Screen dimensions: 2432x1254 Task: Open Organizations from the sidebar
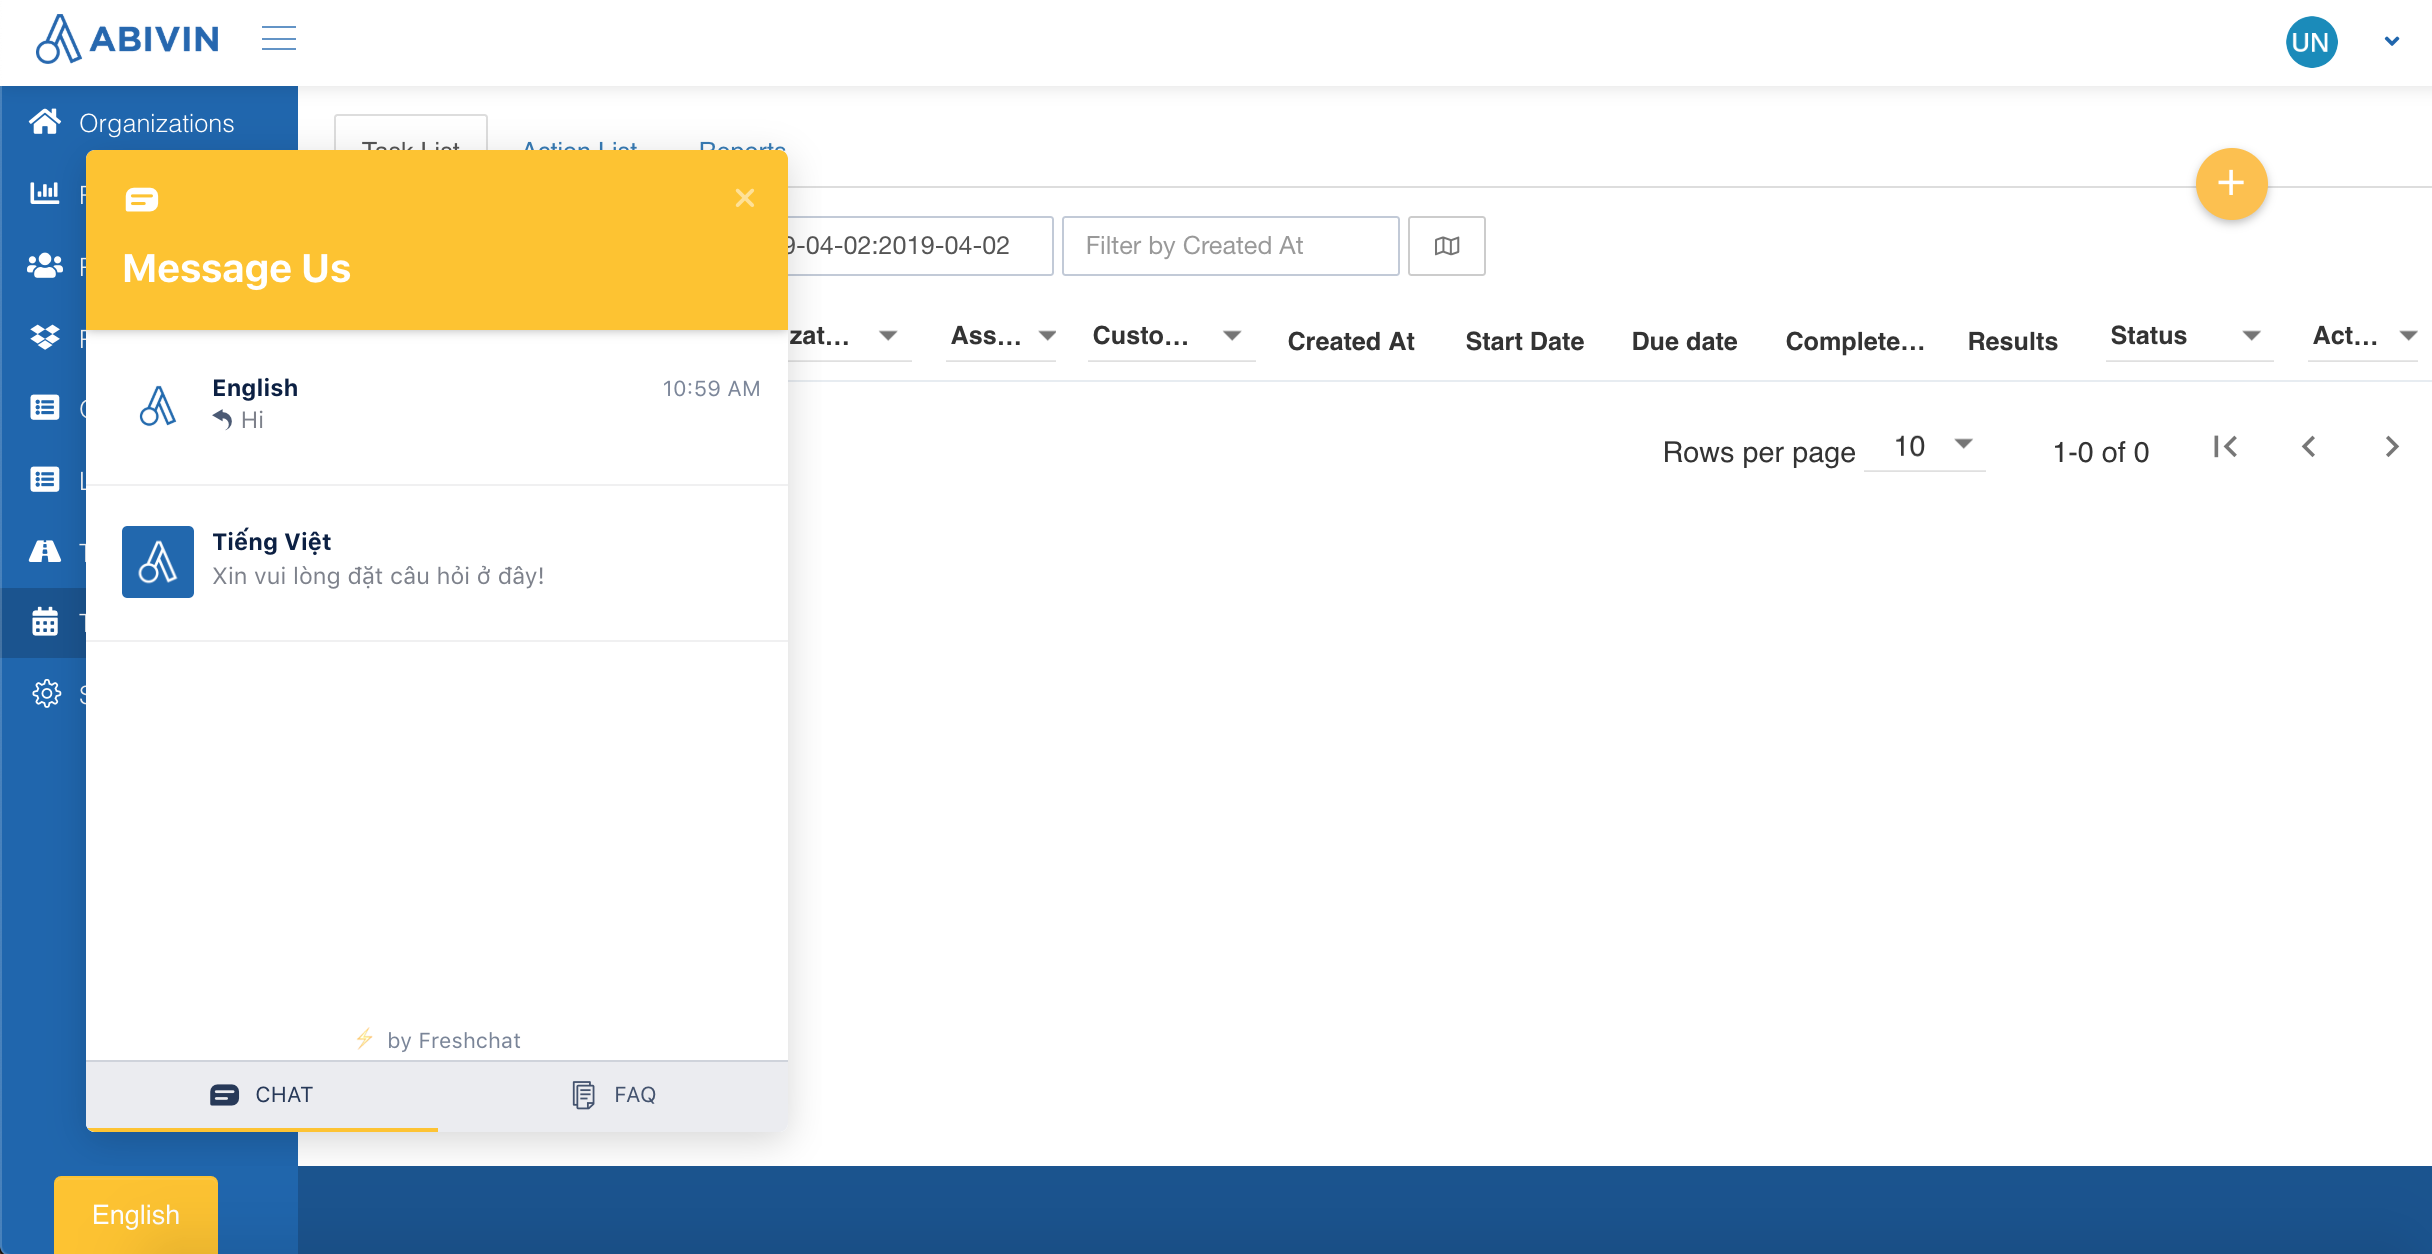point(155,123)
